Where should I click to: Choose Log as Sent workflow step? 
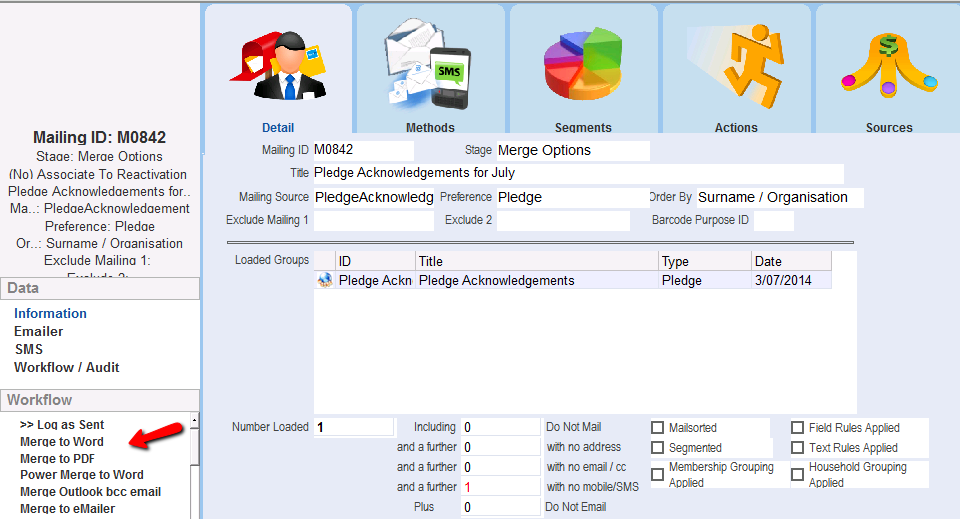pyautogui.click(x=62, y=425)
